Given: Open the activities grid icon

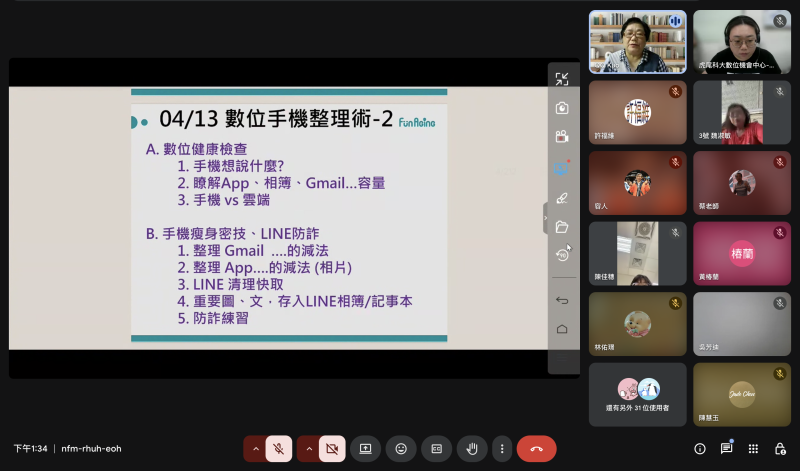Looking at the screenshot, I should click(x=753, y=449).
